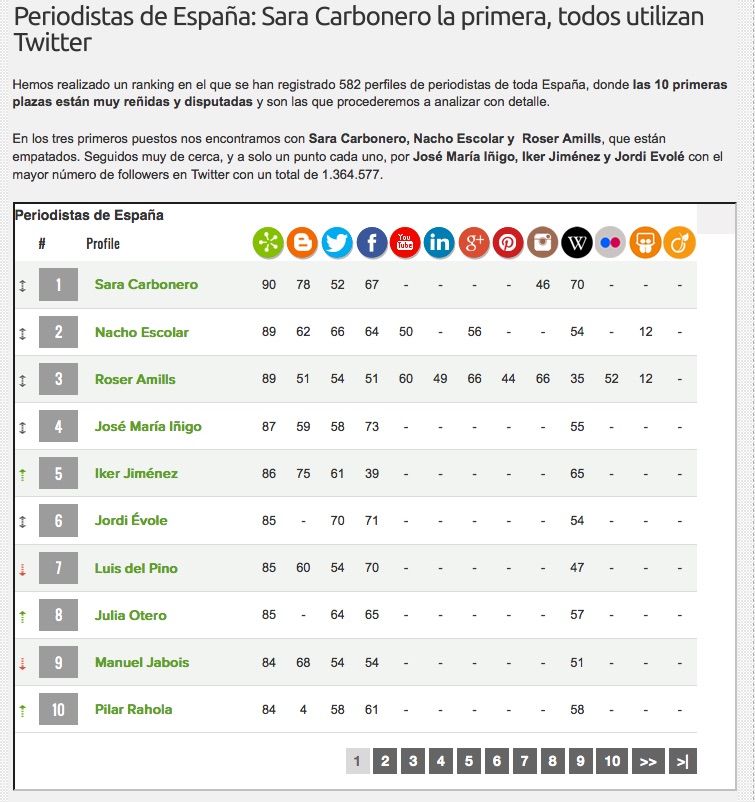Open Sara Carbonero's profile link
The height and width of the screenshot is (802, 755).
pyautogui.click(x=146, y=285)
